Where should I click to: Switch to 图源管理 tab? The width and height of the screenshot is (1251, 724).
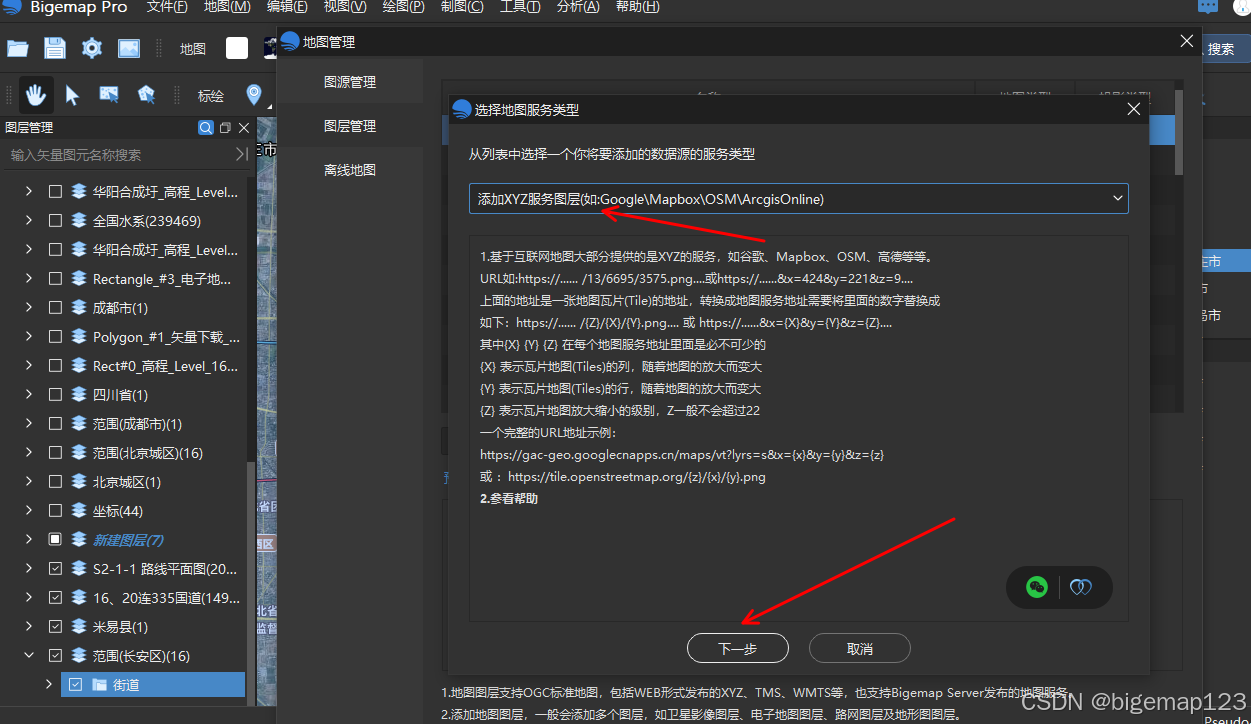click(350, 82)
